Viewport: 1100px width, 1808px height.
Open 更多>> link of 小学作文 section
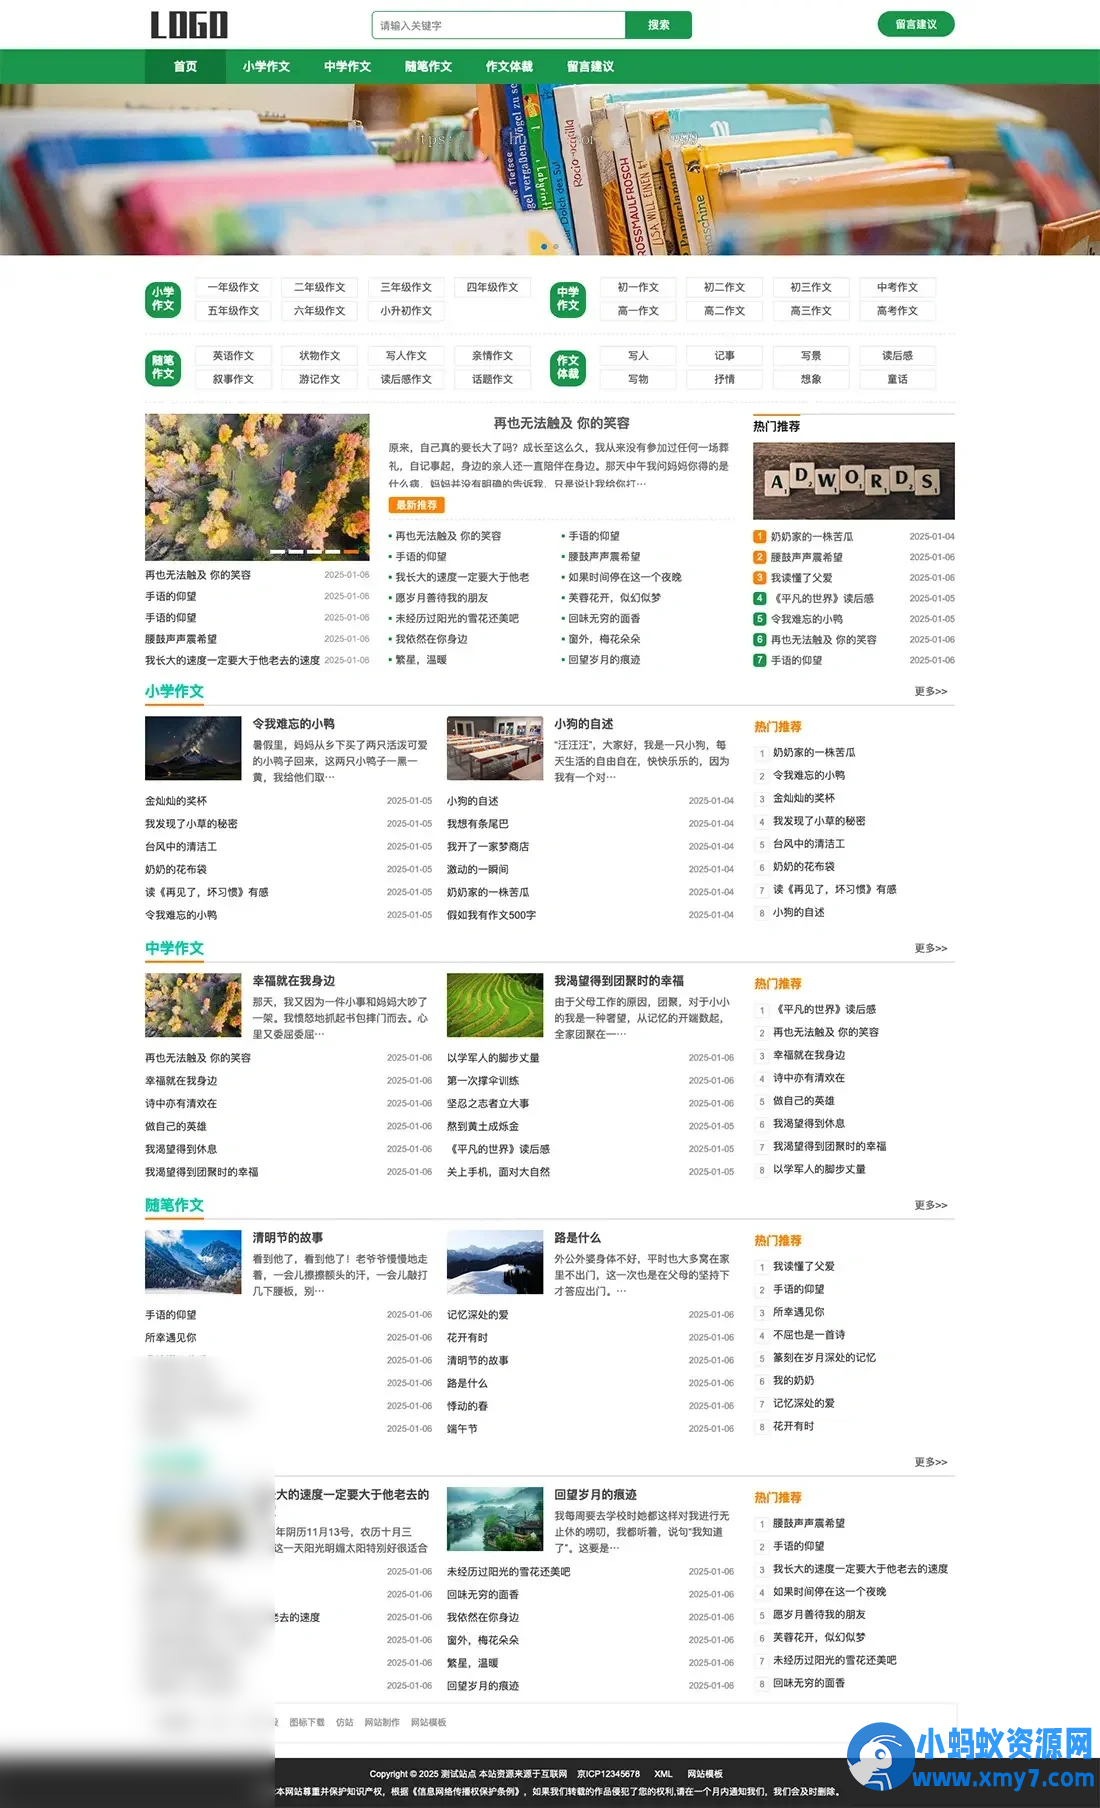(930, 691)
